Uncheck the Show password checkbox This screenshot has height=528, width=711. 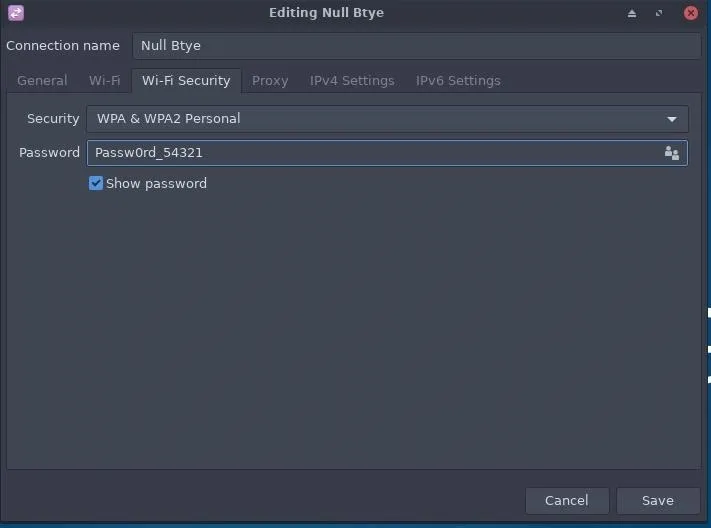click(96, 183)
